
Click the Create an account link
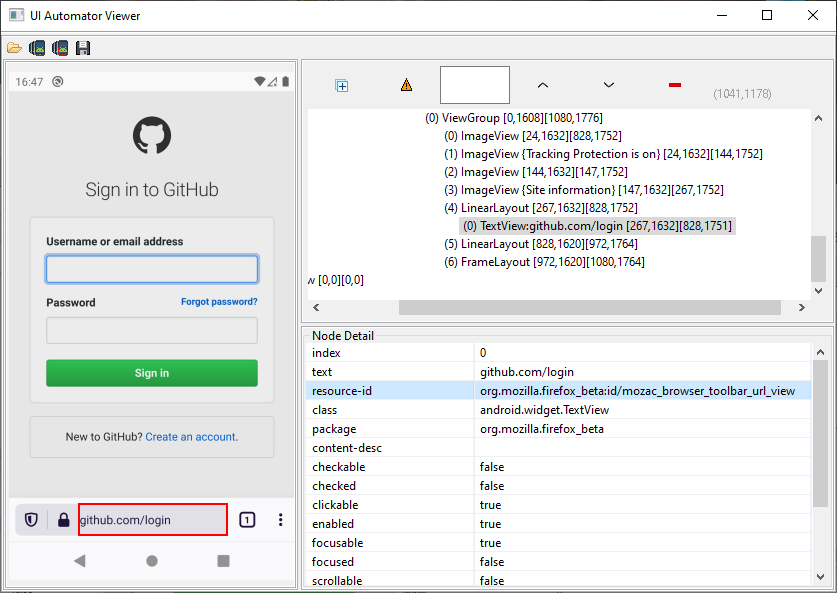pos(192,437)
